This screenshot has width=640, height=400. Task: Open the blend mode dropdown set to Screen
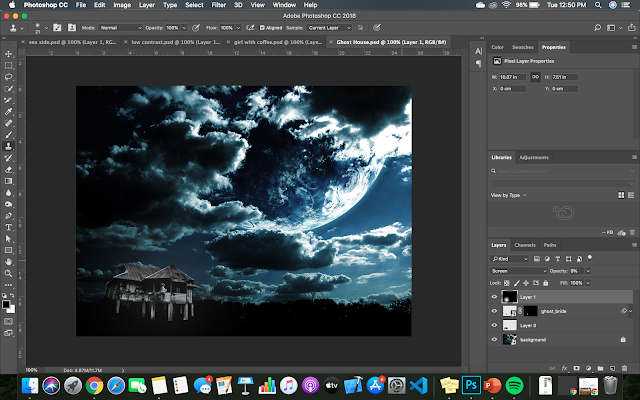(x=518, y=271)
